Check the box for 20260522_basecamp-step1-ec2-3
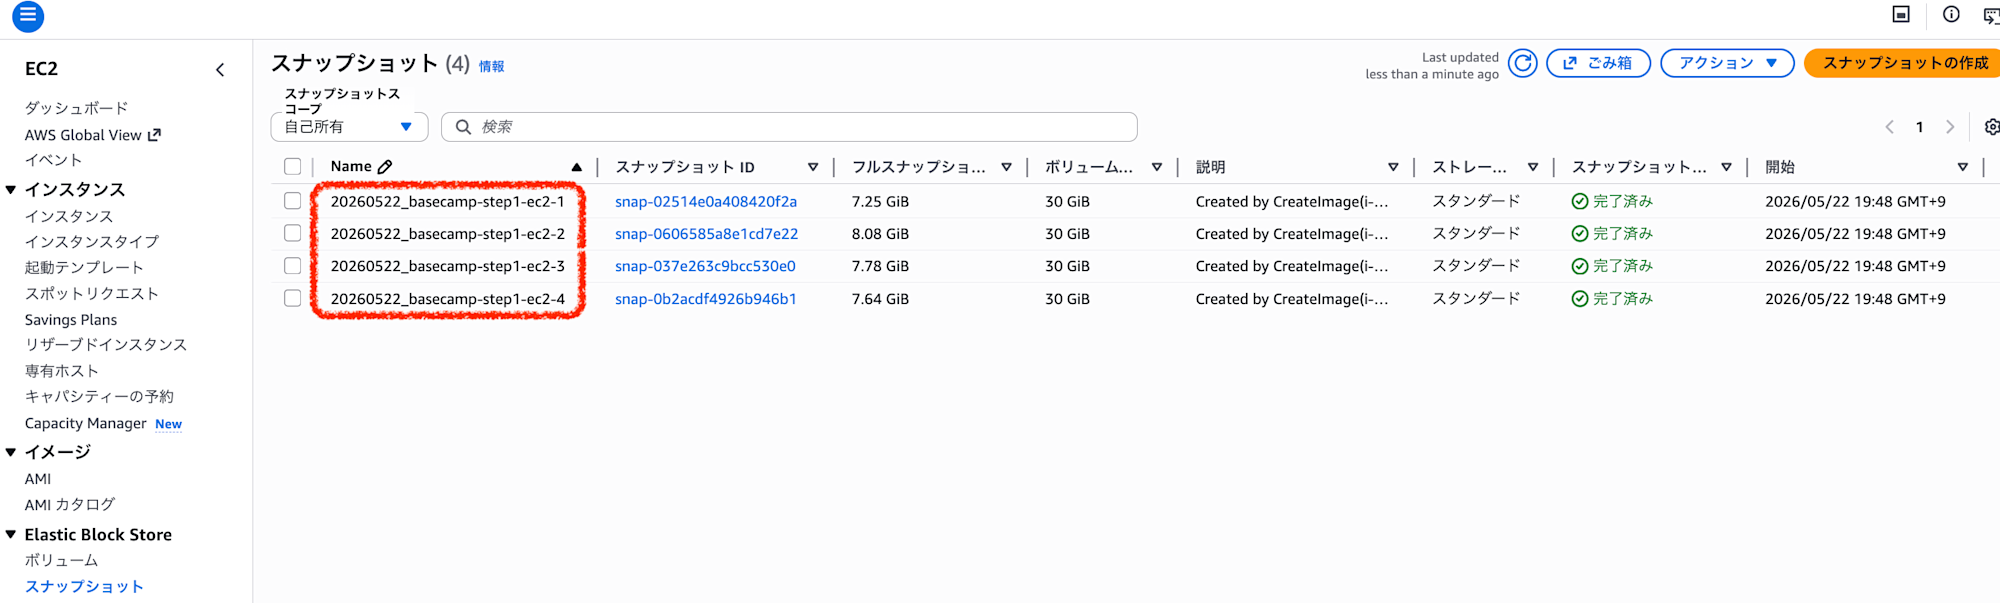Image resolution: width=2000 pixels, height=603 pixels. [292, 266]
